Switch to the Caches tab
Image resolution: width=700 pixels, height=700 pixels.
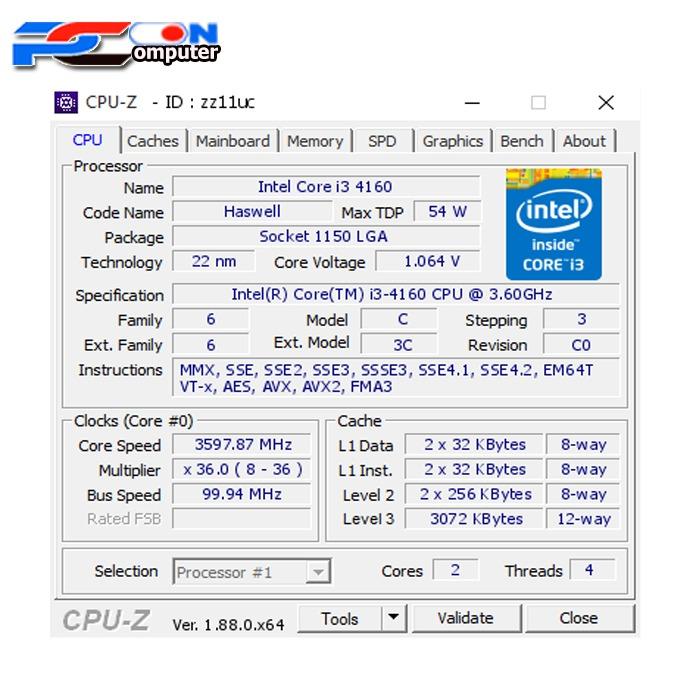pos(153,141)
